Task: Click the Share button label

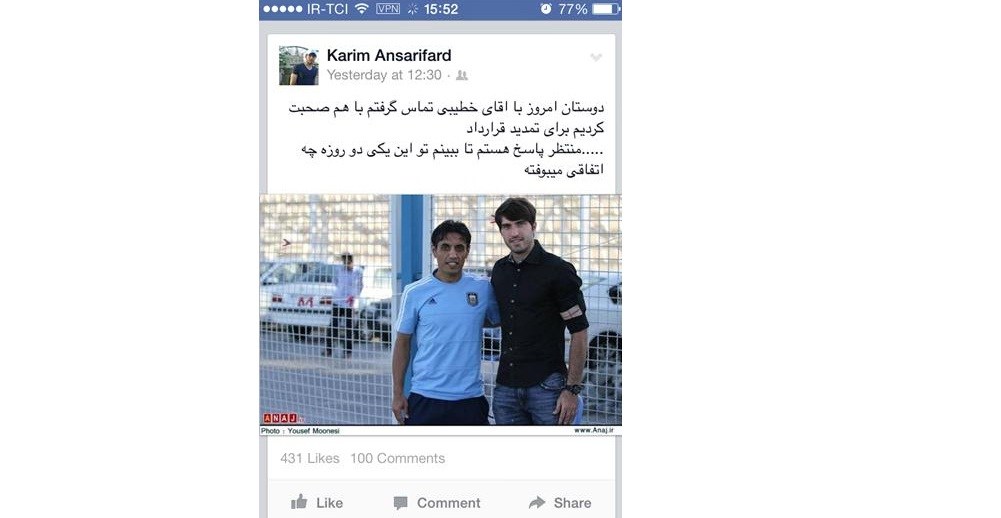Action: point(573,503)
